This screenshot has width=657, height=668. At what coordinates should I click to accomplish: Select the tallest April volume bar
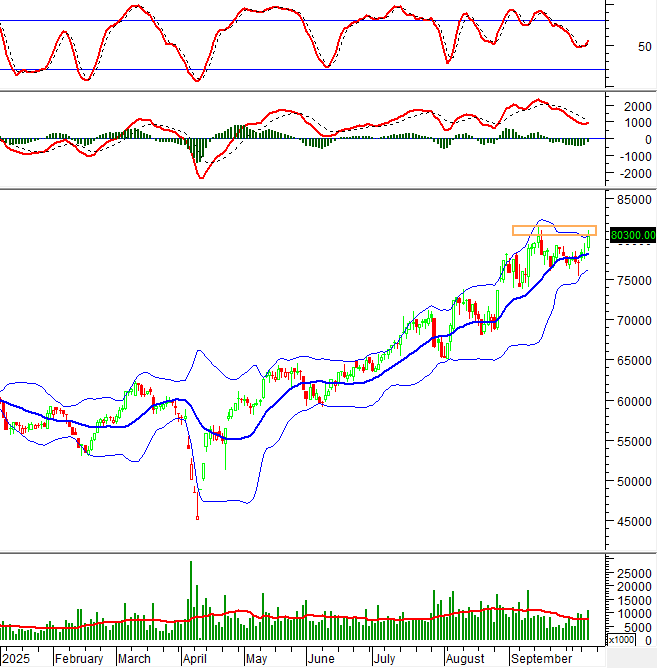pyautogui.click(x=191, y=600)
